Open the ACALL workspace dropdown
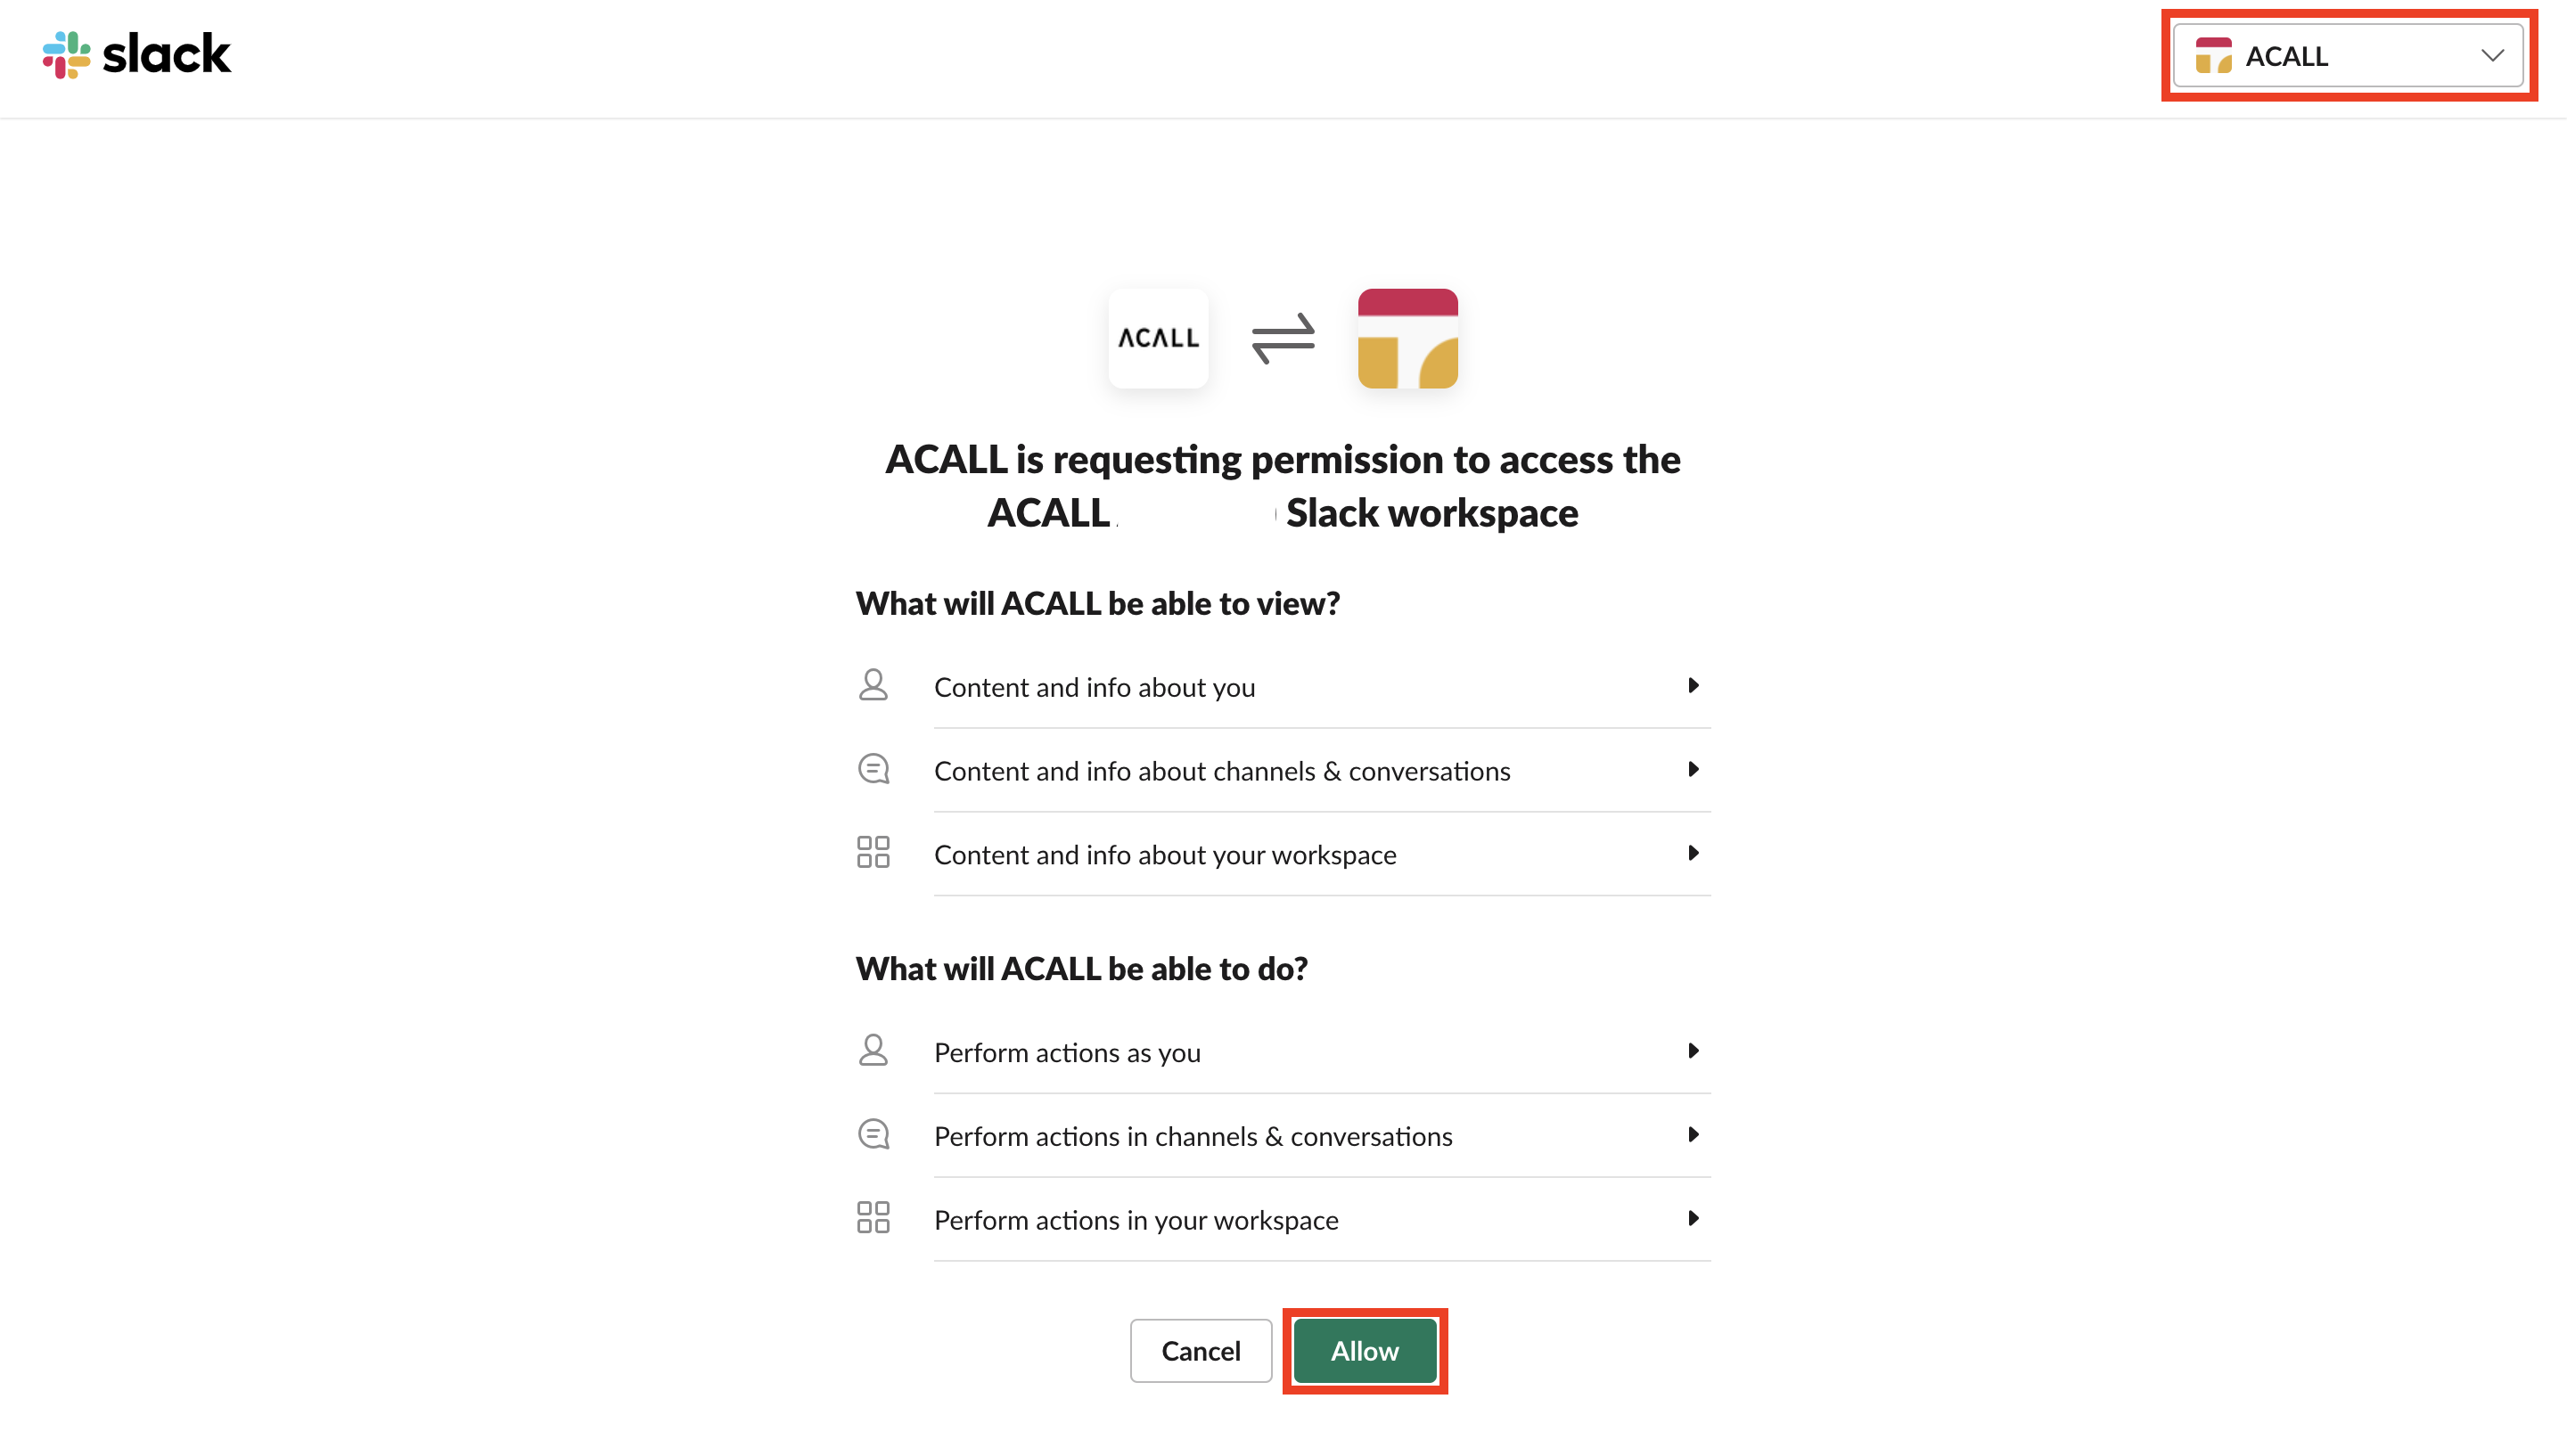The height and width of the screenshot is (1456, 2567). click(2348, 56)
